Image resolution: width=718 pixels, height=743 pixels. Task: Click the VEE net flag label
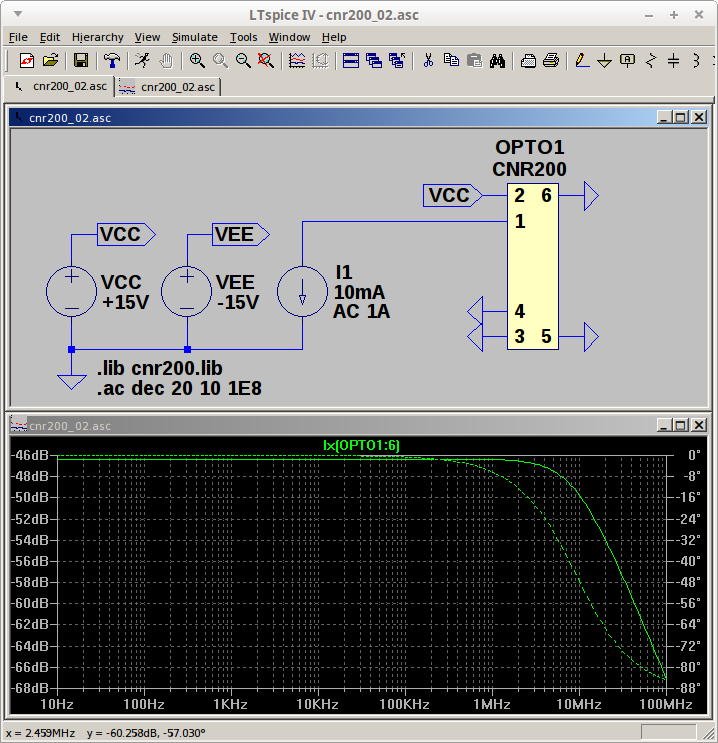(x=240, y=235)
